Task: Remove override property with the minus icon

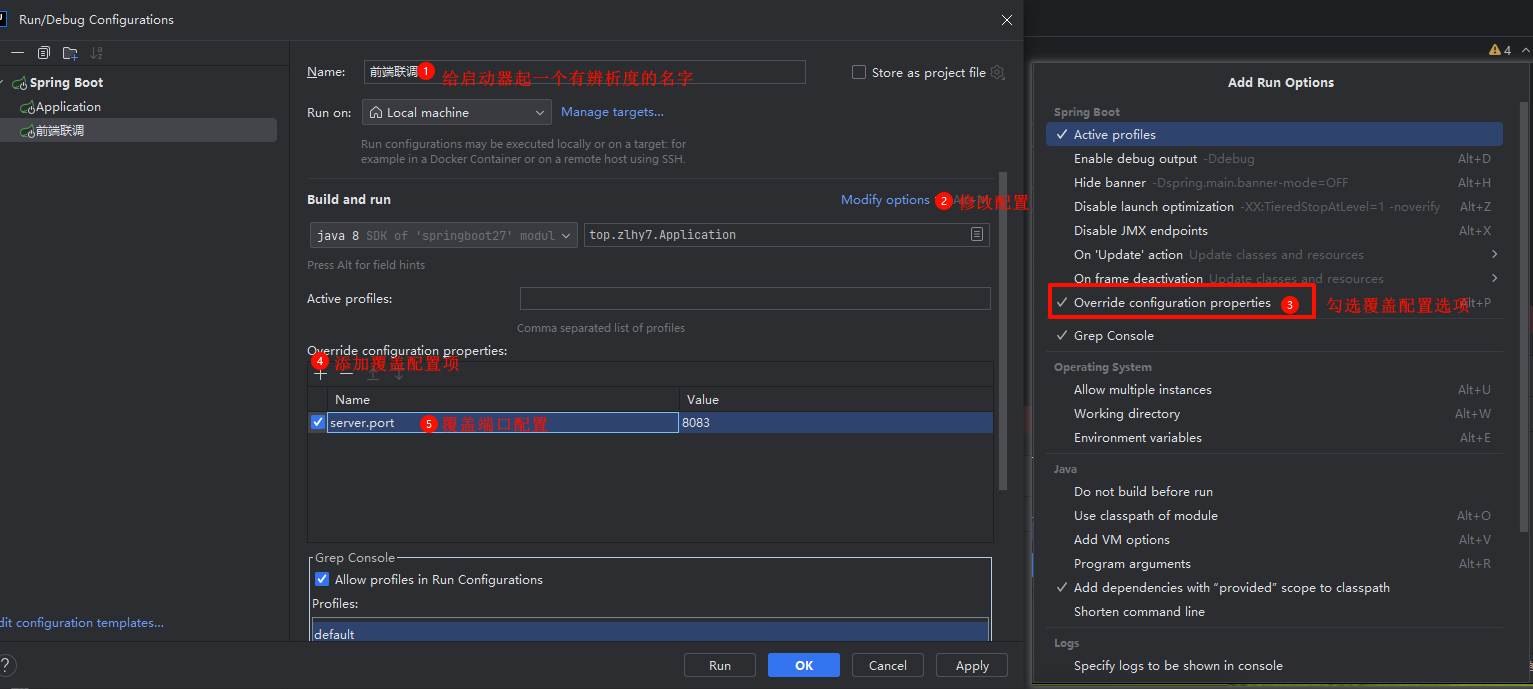Action: [346, 374]
